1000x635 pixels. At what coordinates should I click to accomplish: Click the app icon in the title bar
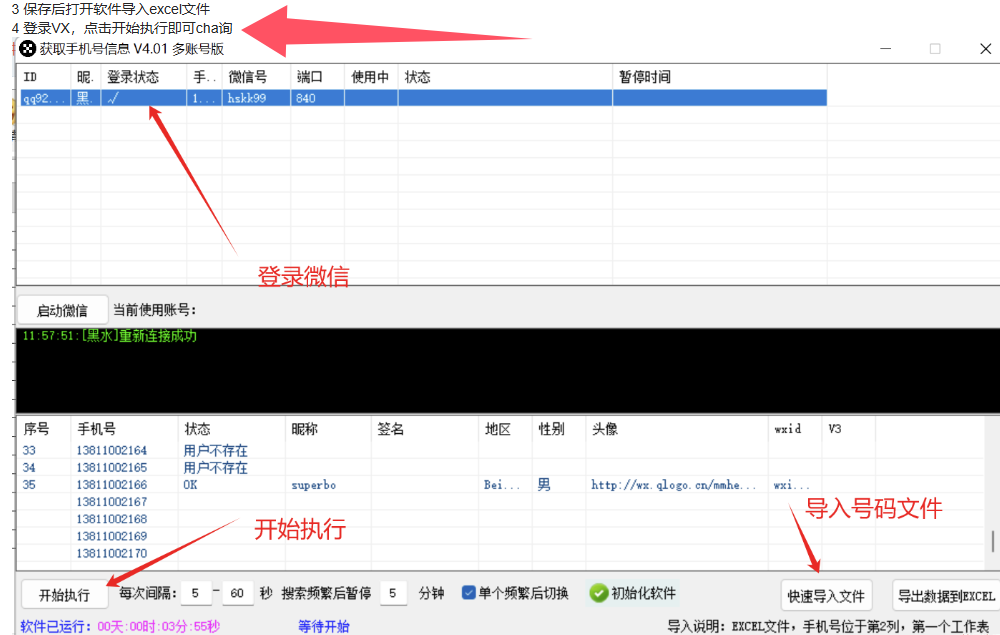tap(28, 48)
